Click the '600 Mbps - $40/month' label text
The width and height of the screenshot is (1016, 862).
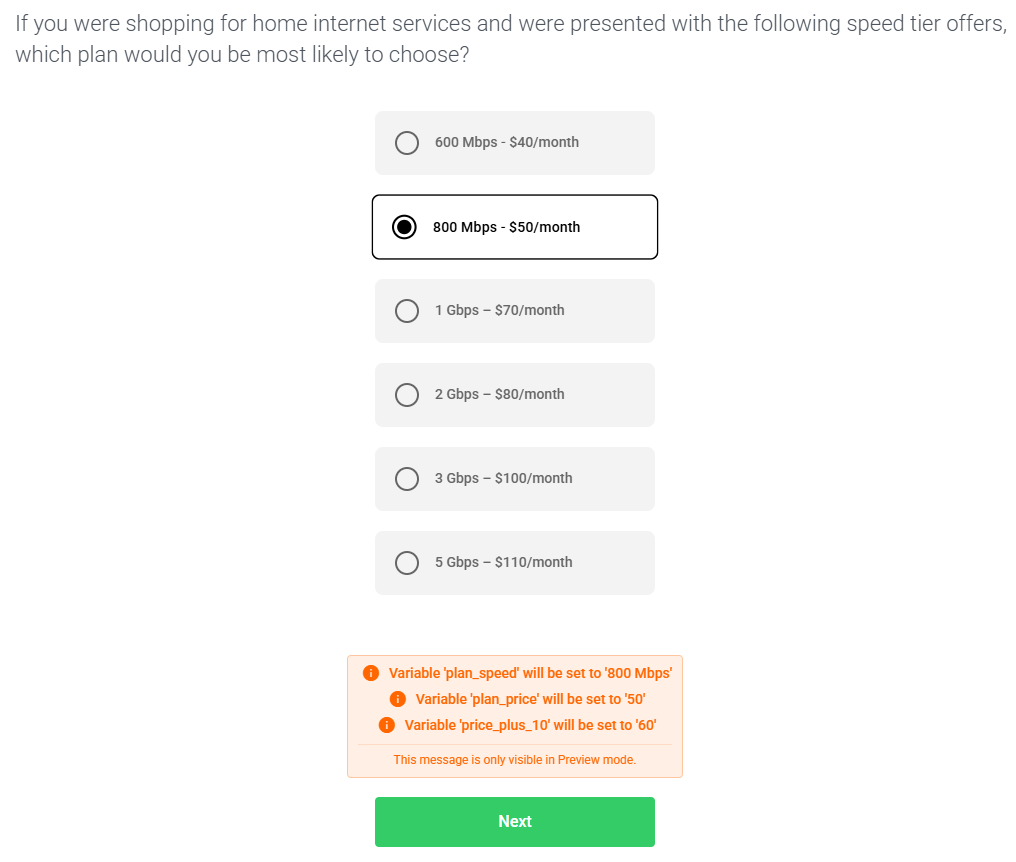pyautogui.click(x=507, y=142)
